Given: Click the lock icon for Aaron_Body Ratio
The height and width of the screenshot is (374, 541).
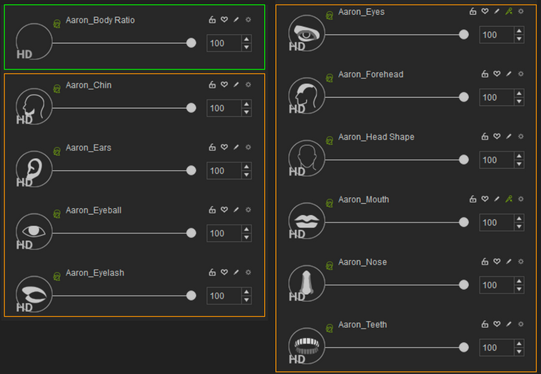Looking at the screenshot, I should click(x=212, y=20).
